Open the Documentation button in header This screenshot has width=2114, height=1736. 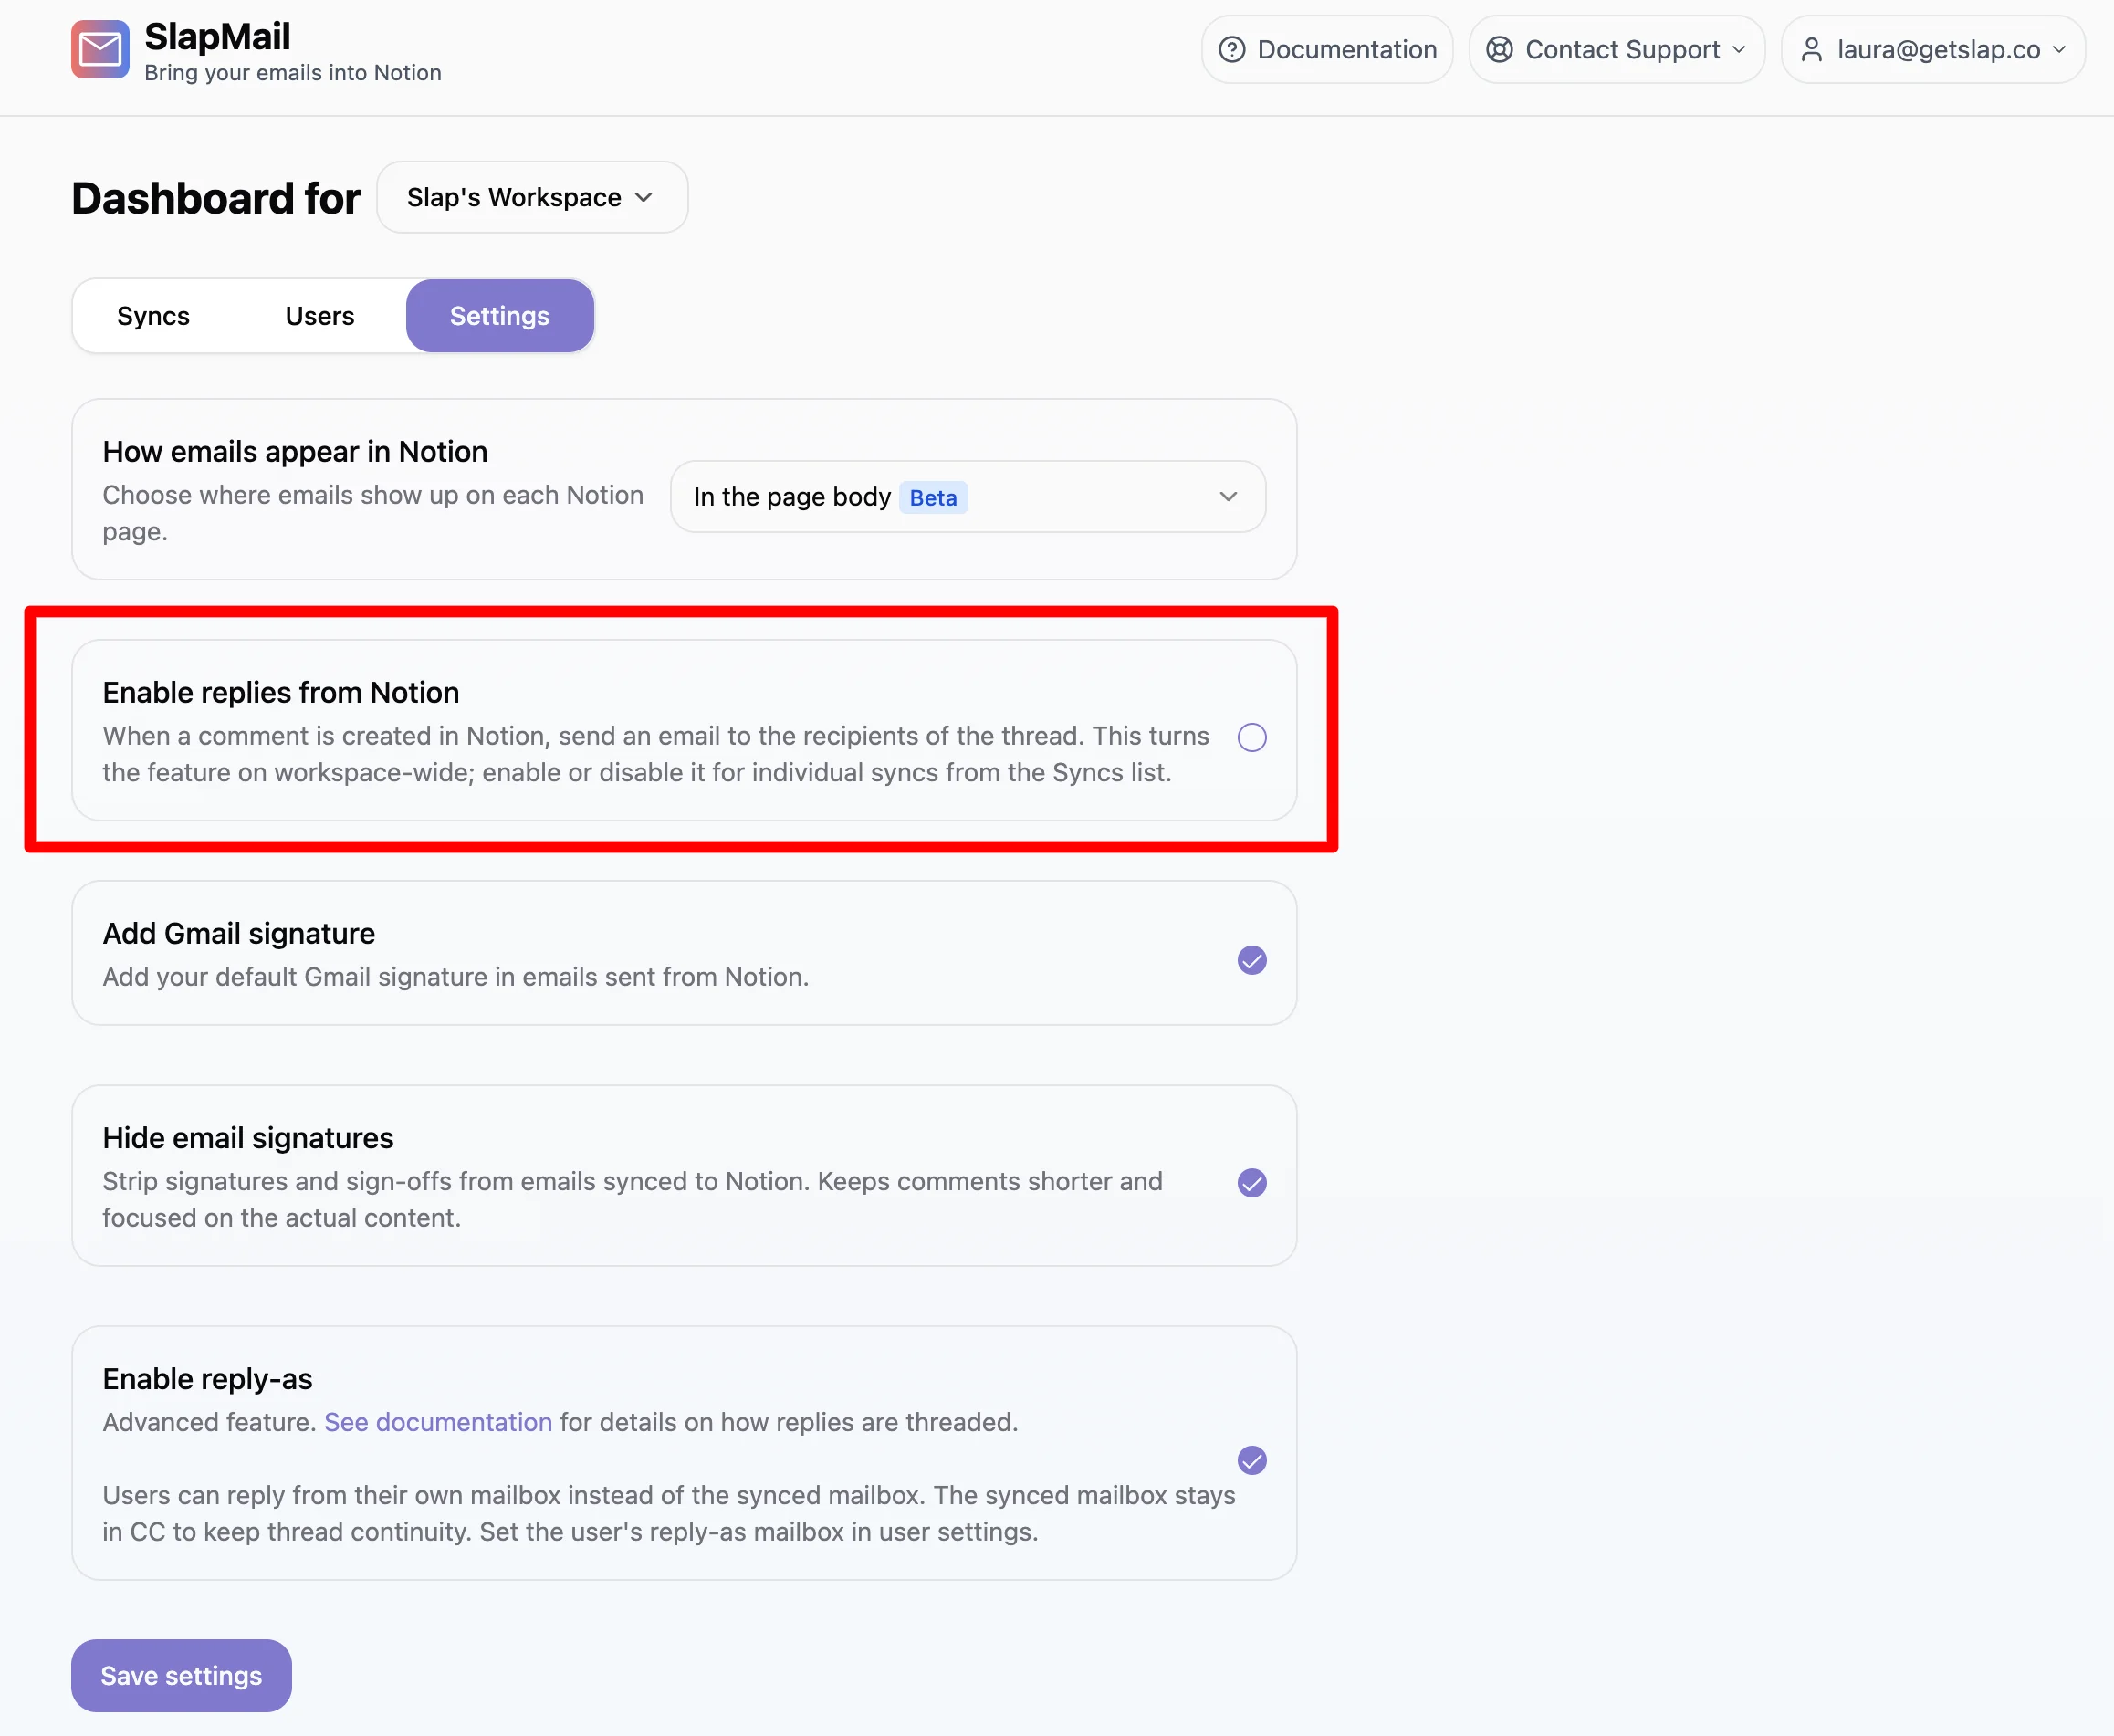[x=1327, y=49]
